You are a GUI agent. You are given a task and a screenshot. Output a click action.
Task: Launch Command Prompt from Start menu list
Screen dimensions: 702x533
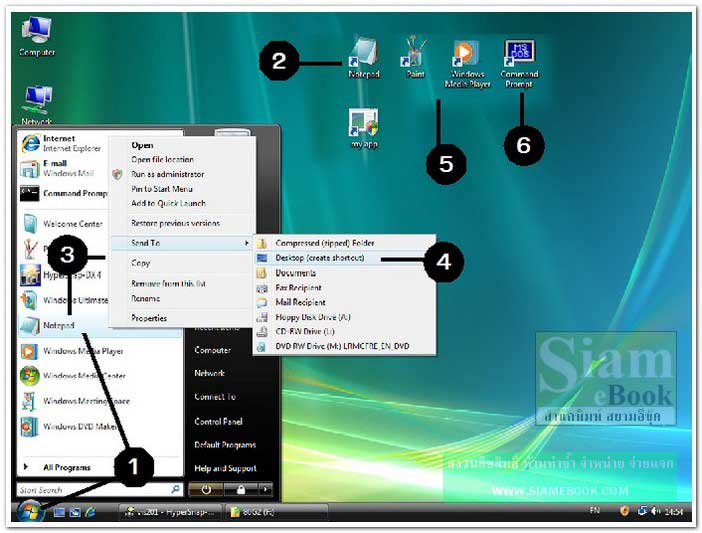(x=64, y=193)
